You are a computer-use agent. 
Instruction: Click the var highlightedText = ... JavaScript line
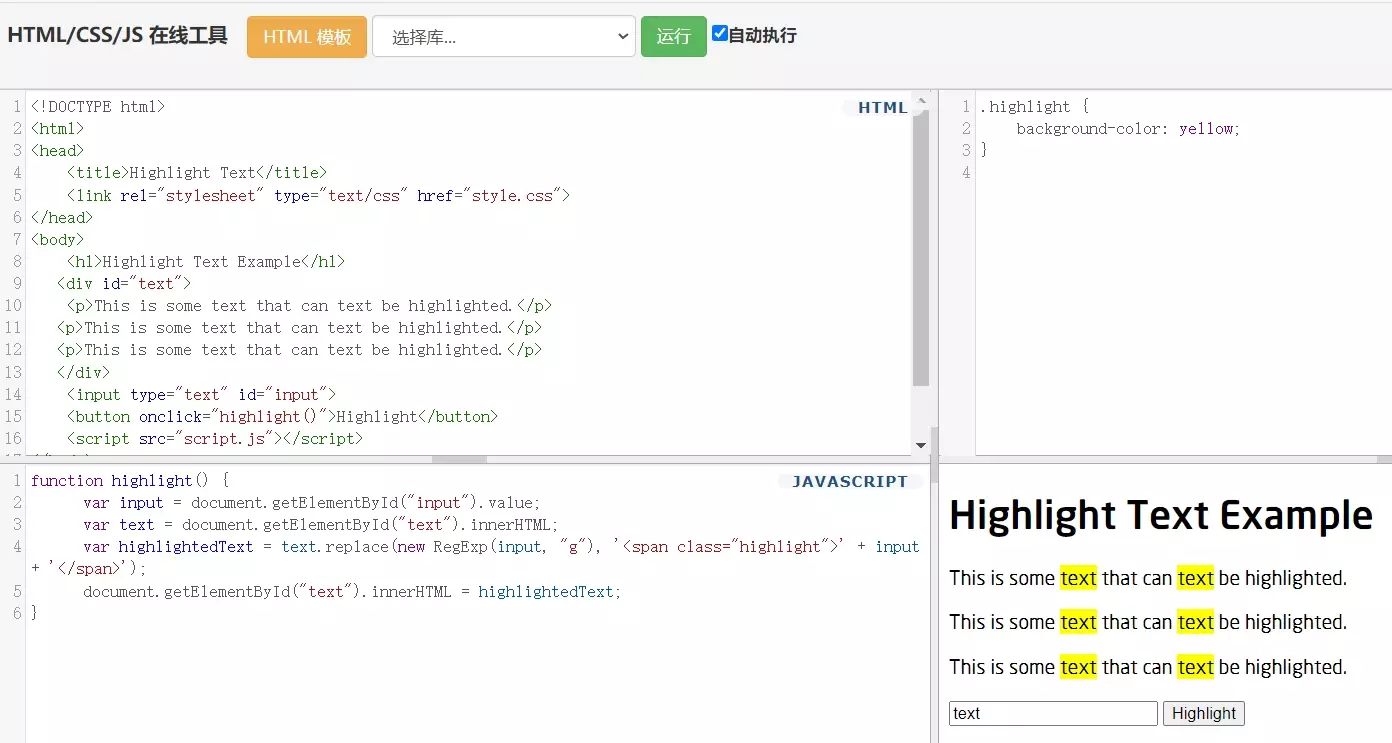[475, 557]
